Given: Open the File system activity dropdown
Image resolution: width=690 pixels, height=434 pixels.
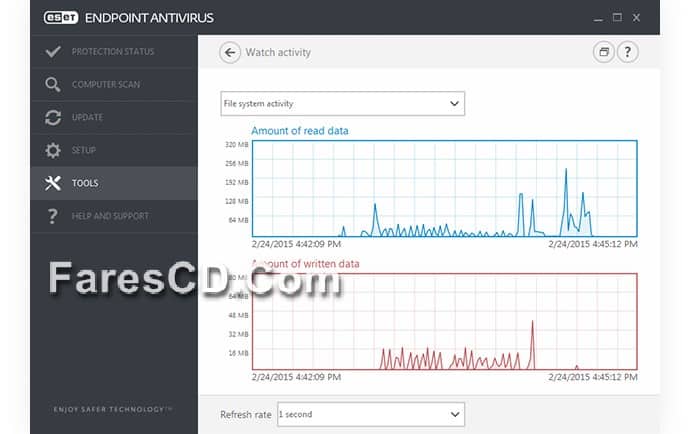Looking at the screenshot, I should click(x=342, y=103).
